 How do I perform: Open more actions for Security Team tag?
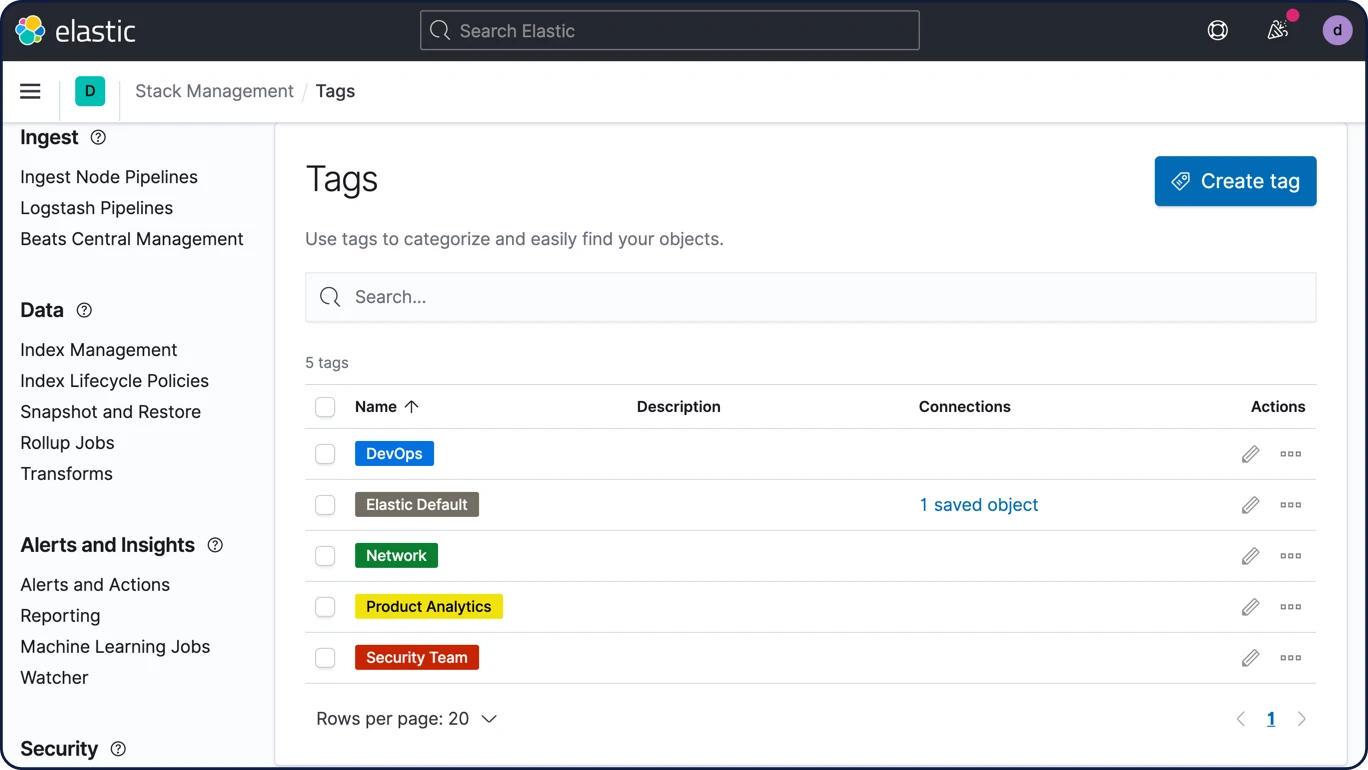coord(1291,658)
